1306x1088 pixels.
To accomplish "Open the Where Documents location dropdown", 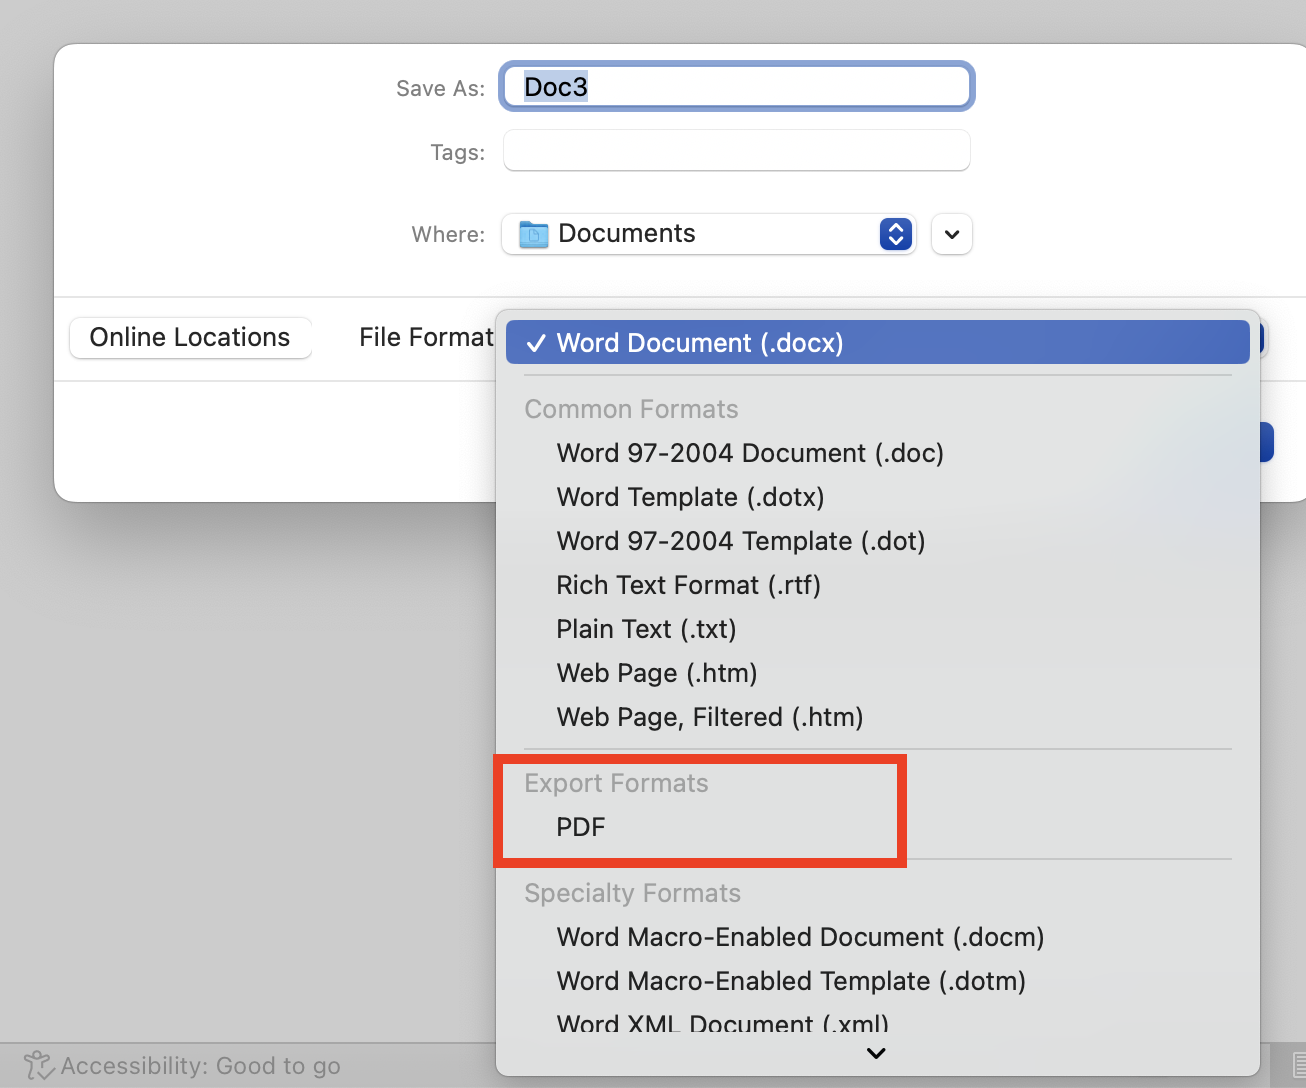I will [x=709, y=234].
